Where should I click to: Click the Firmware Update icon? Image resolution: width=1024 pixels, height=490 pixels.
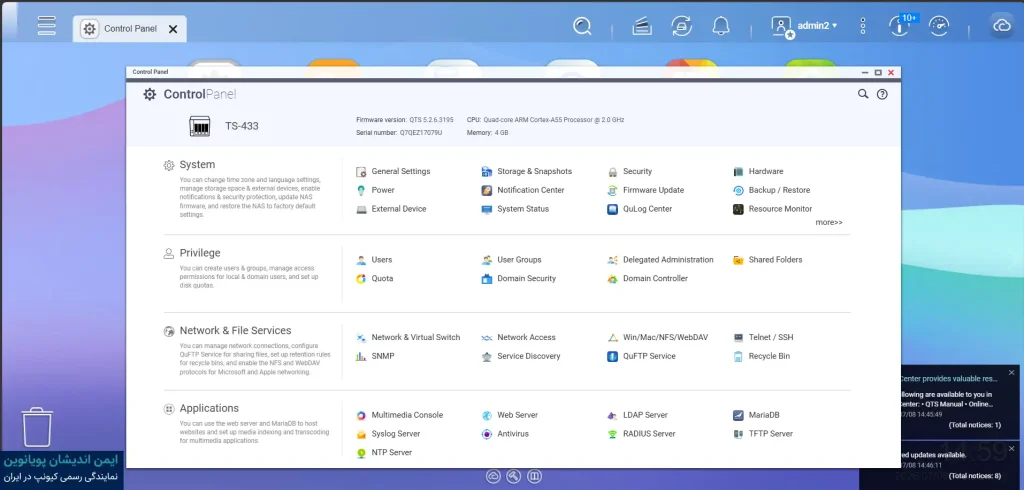point(612,190)
